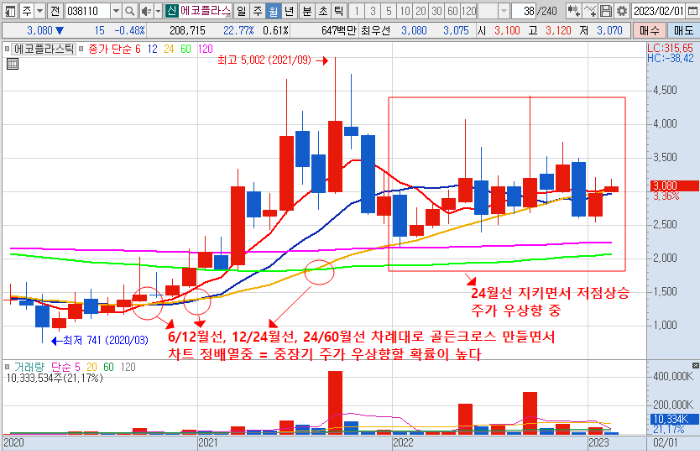
Task: Click the date field 2023/02/01
Action: pos(659,10)
